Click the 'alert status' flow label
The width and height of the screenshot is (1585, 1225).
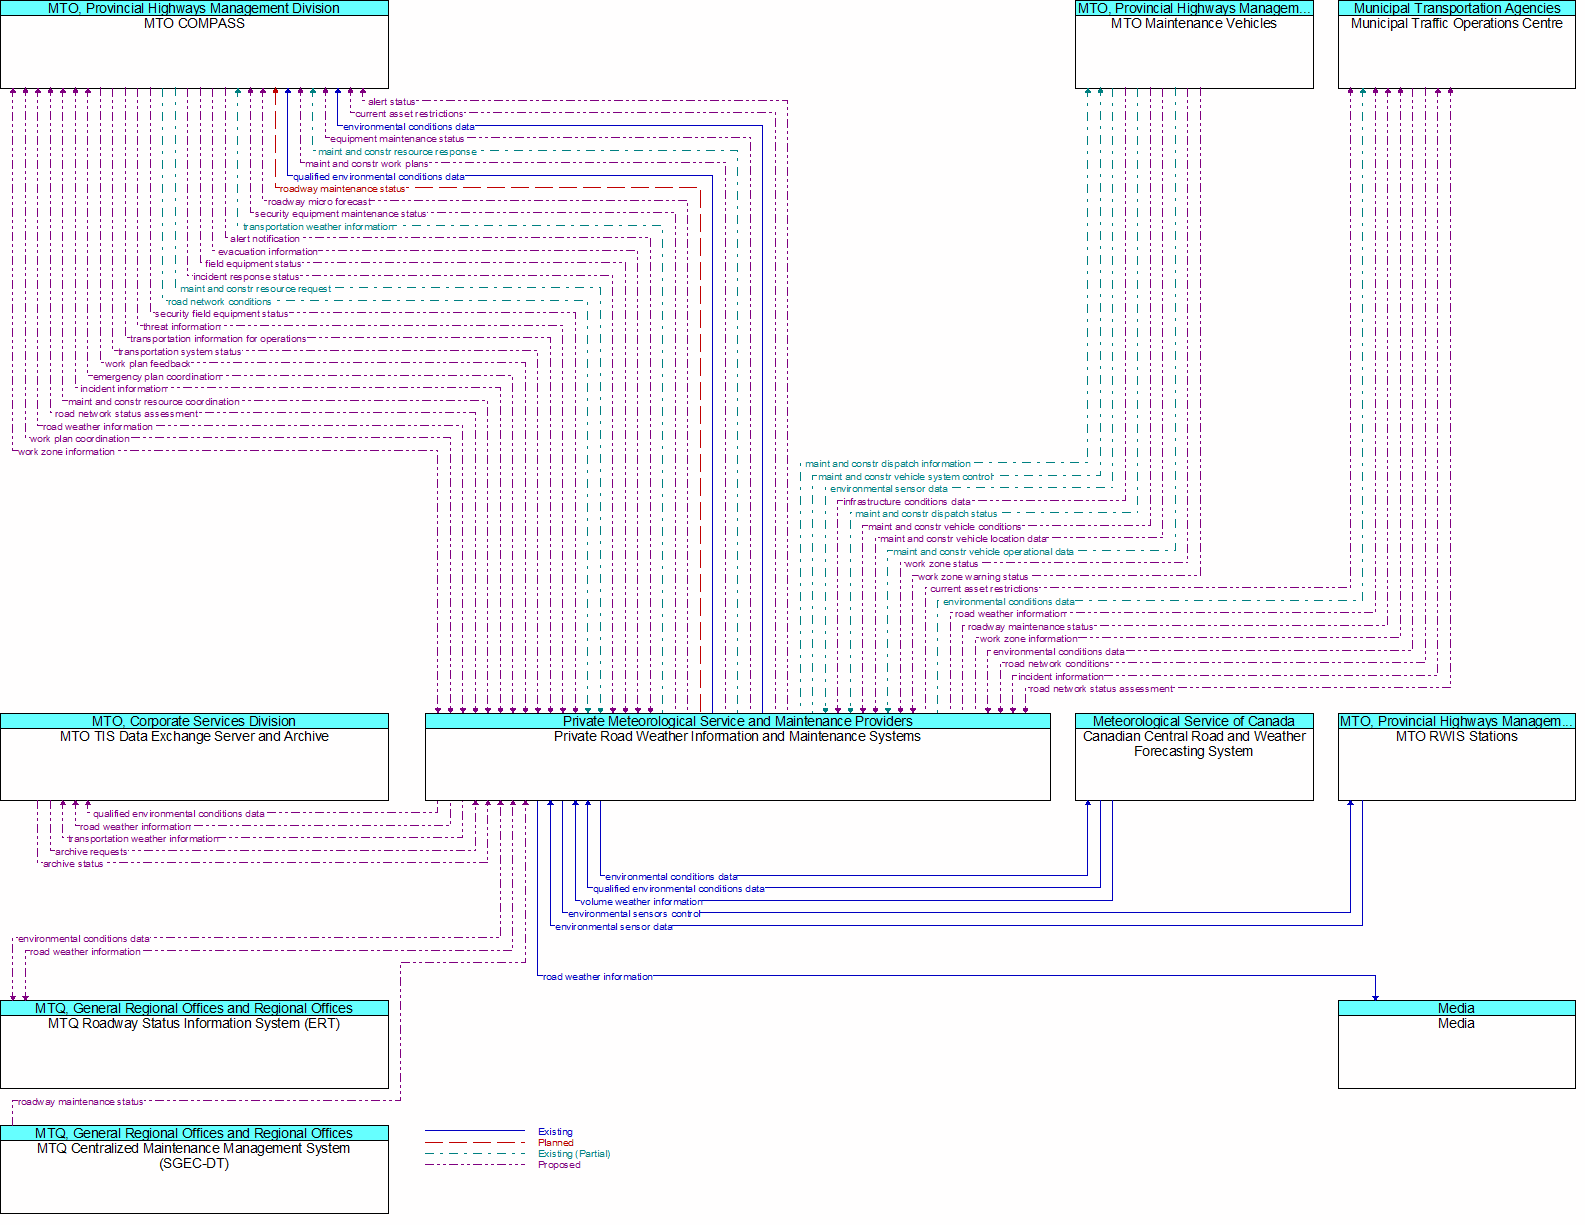pos(391,102)
